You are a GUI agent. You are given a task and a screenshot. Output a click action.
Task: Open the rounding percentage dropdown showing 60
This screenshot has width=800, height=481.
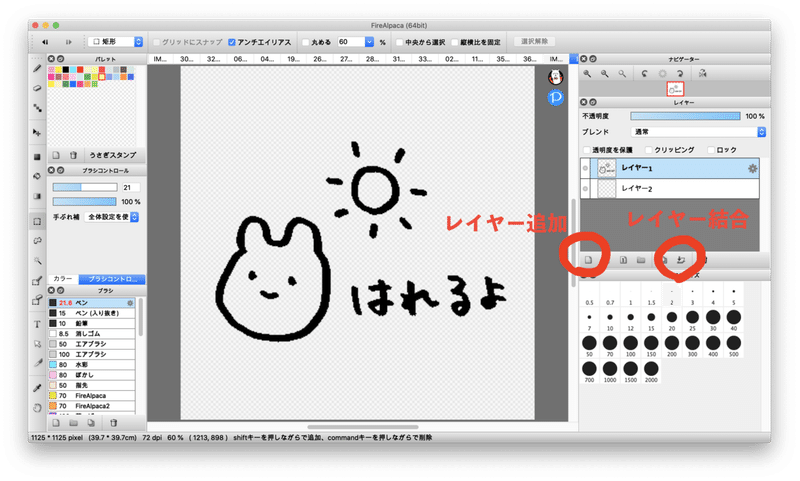point(369,42)
